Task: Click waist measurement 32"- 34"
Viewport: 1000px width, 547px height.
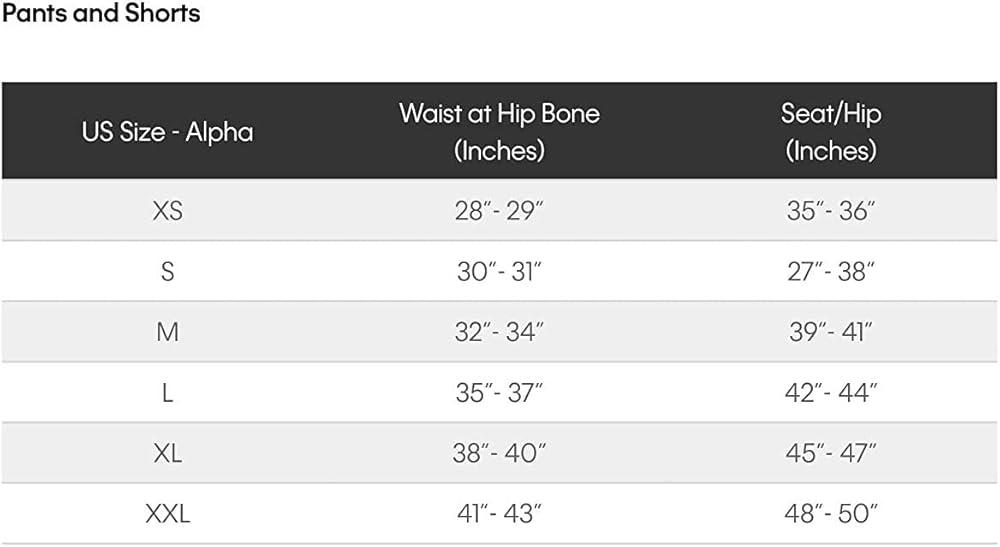Action: coord(499,332)
